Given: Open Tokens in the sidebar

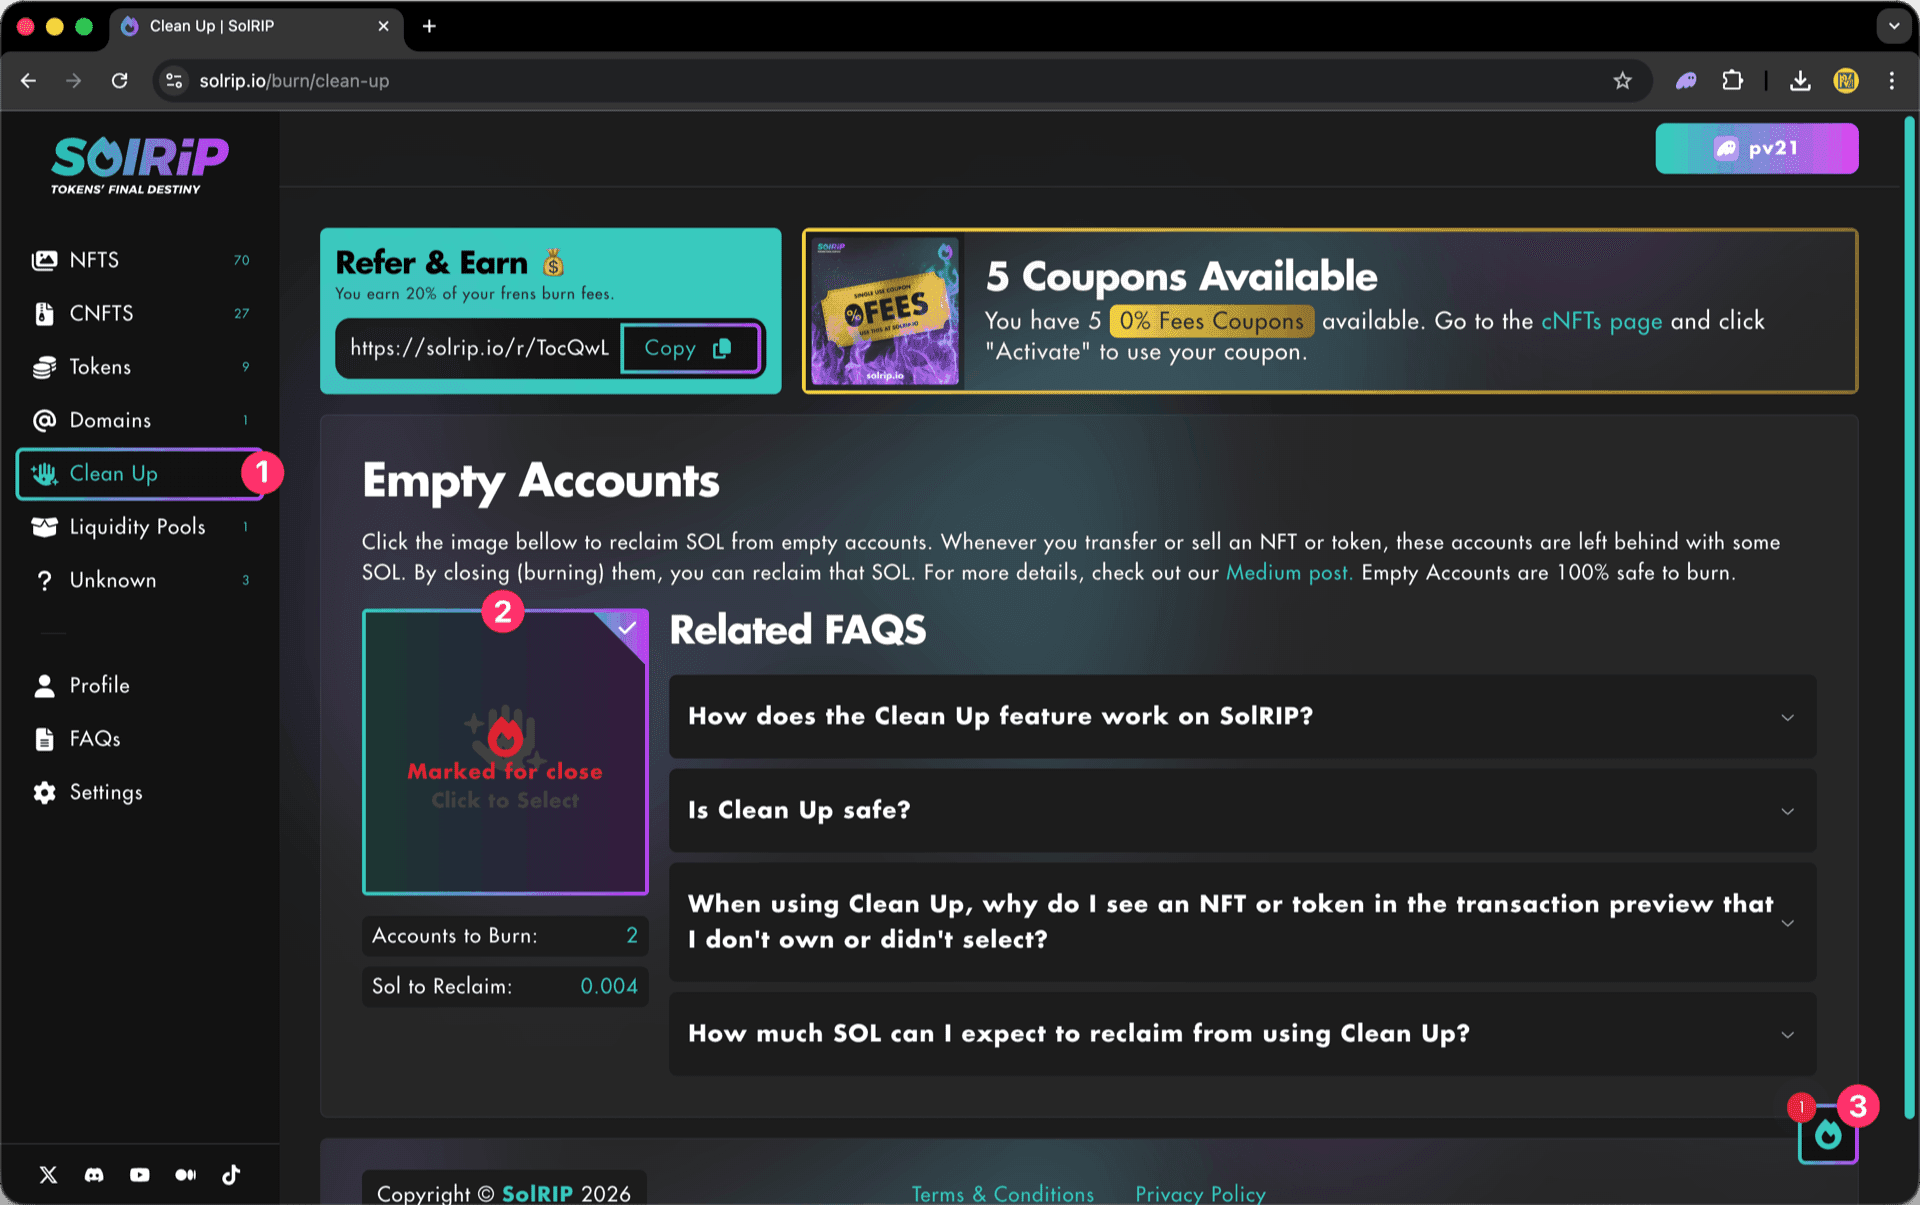Looking at the screenshot, I should point(140,367).
